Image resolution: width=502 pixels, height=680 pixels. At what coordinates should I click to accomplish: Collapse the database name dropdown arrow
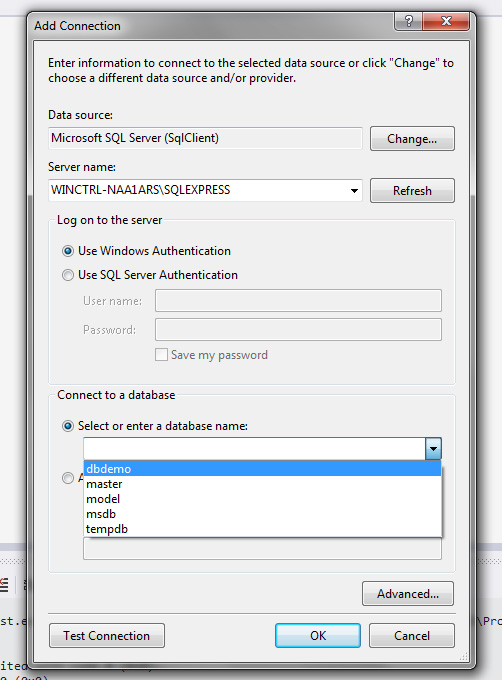click(x=433, y=449)
